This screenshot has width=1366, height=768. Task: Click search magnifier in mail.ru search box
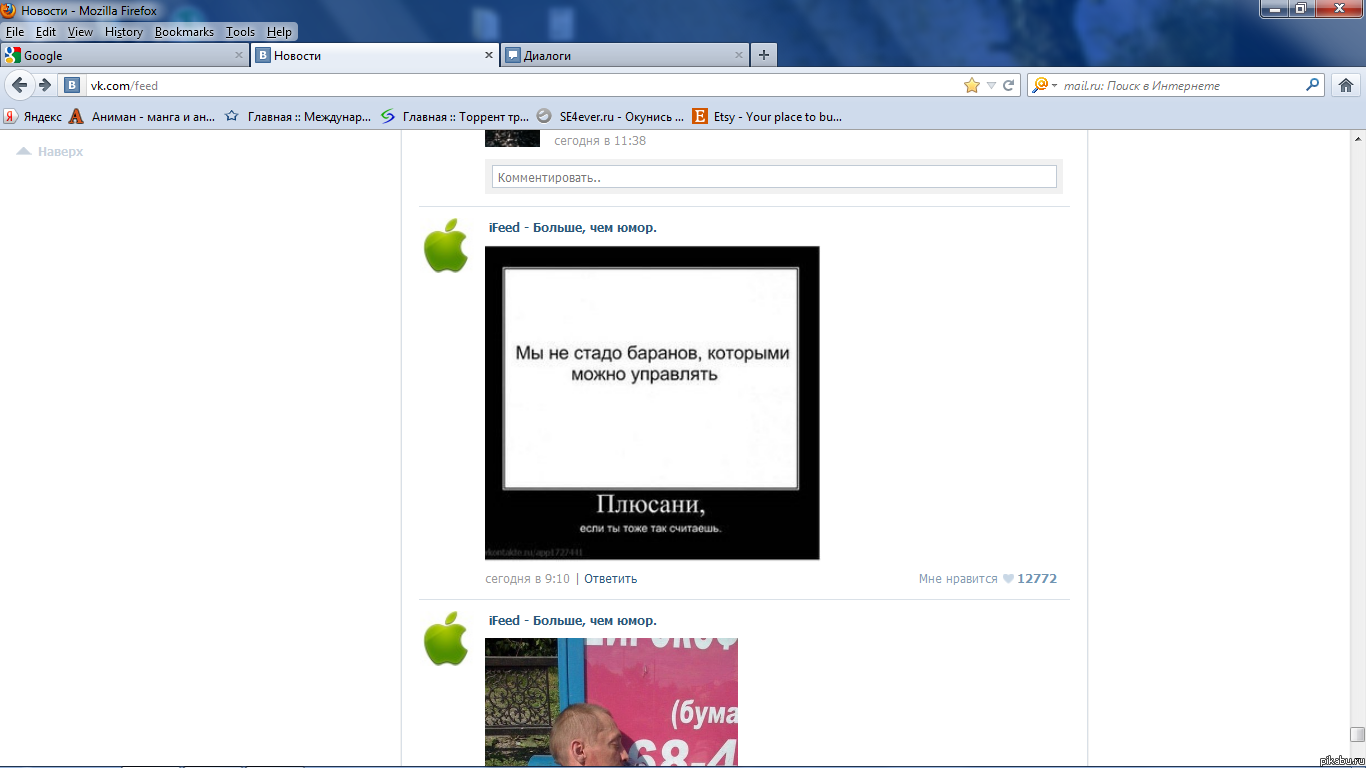point(1313,85)
